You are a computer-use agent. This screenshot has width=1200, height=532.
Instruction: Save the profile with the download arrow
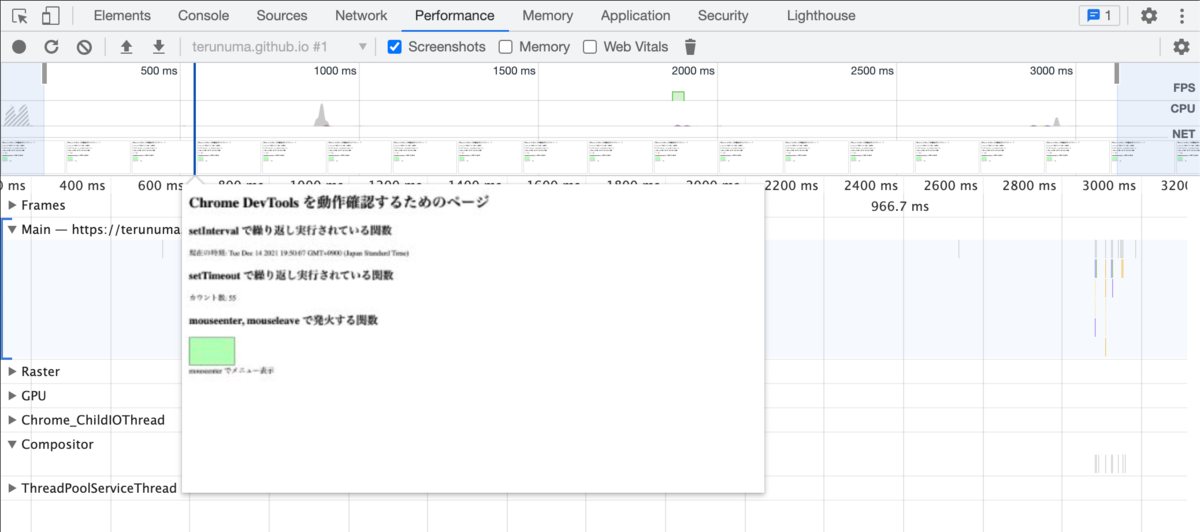[x=158, y=47]
